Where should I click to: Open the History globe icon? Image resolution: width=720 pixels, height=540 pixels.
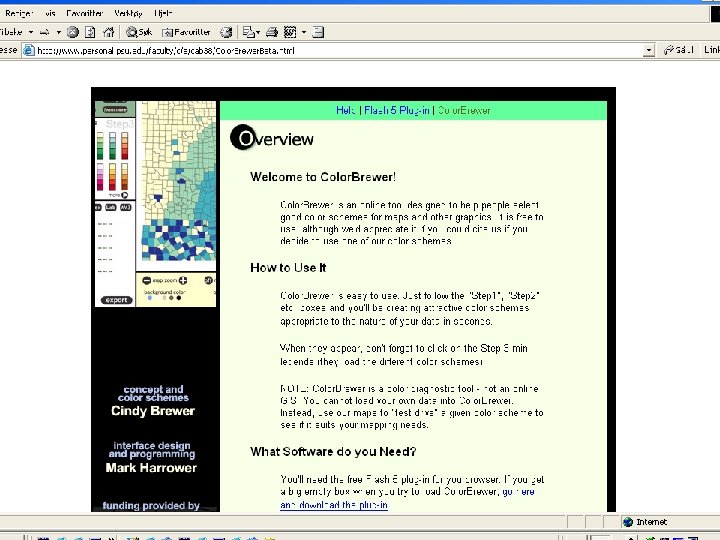[226, 32]
